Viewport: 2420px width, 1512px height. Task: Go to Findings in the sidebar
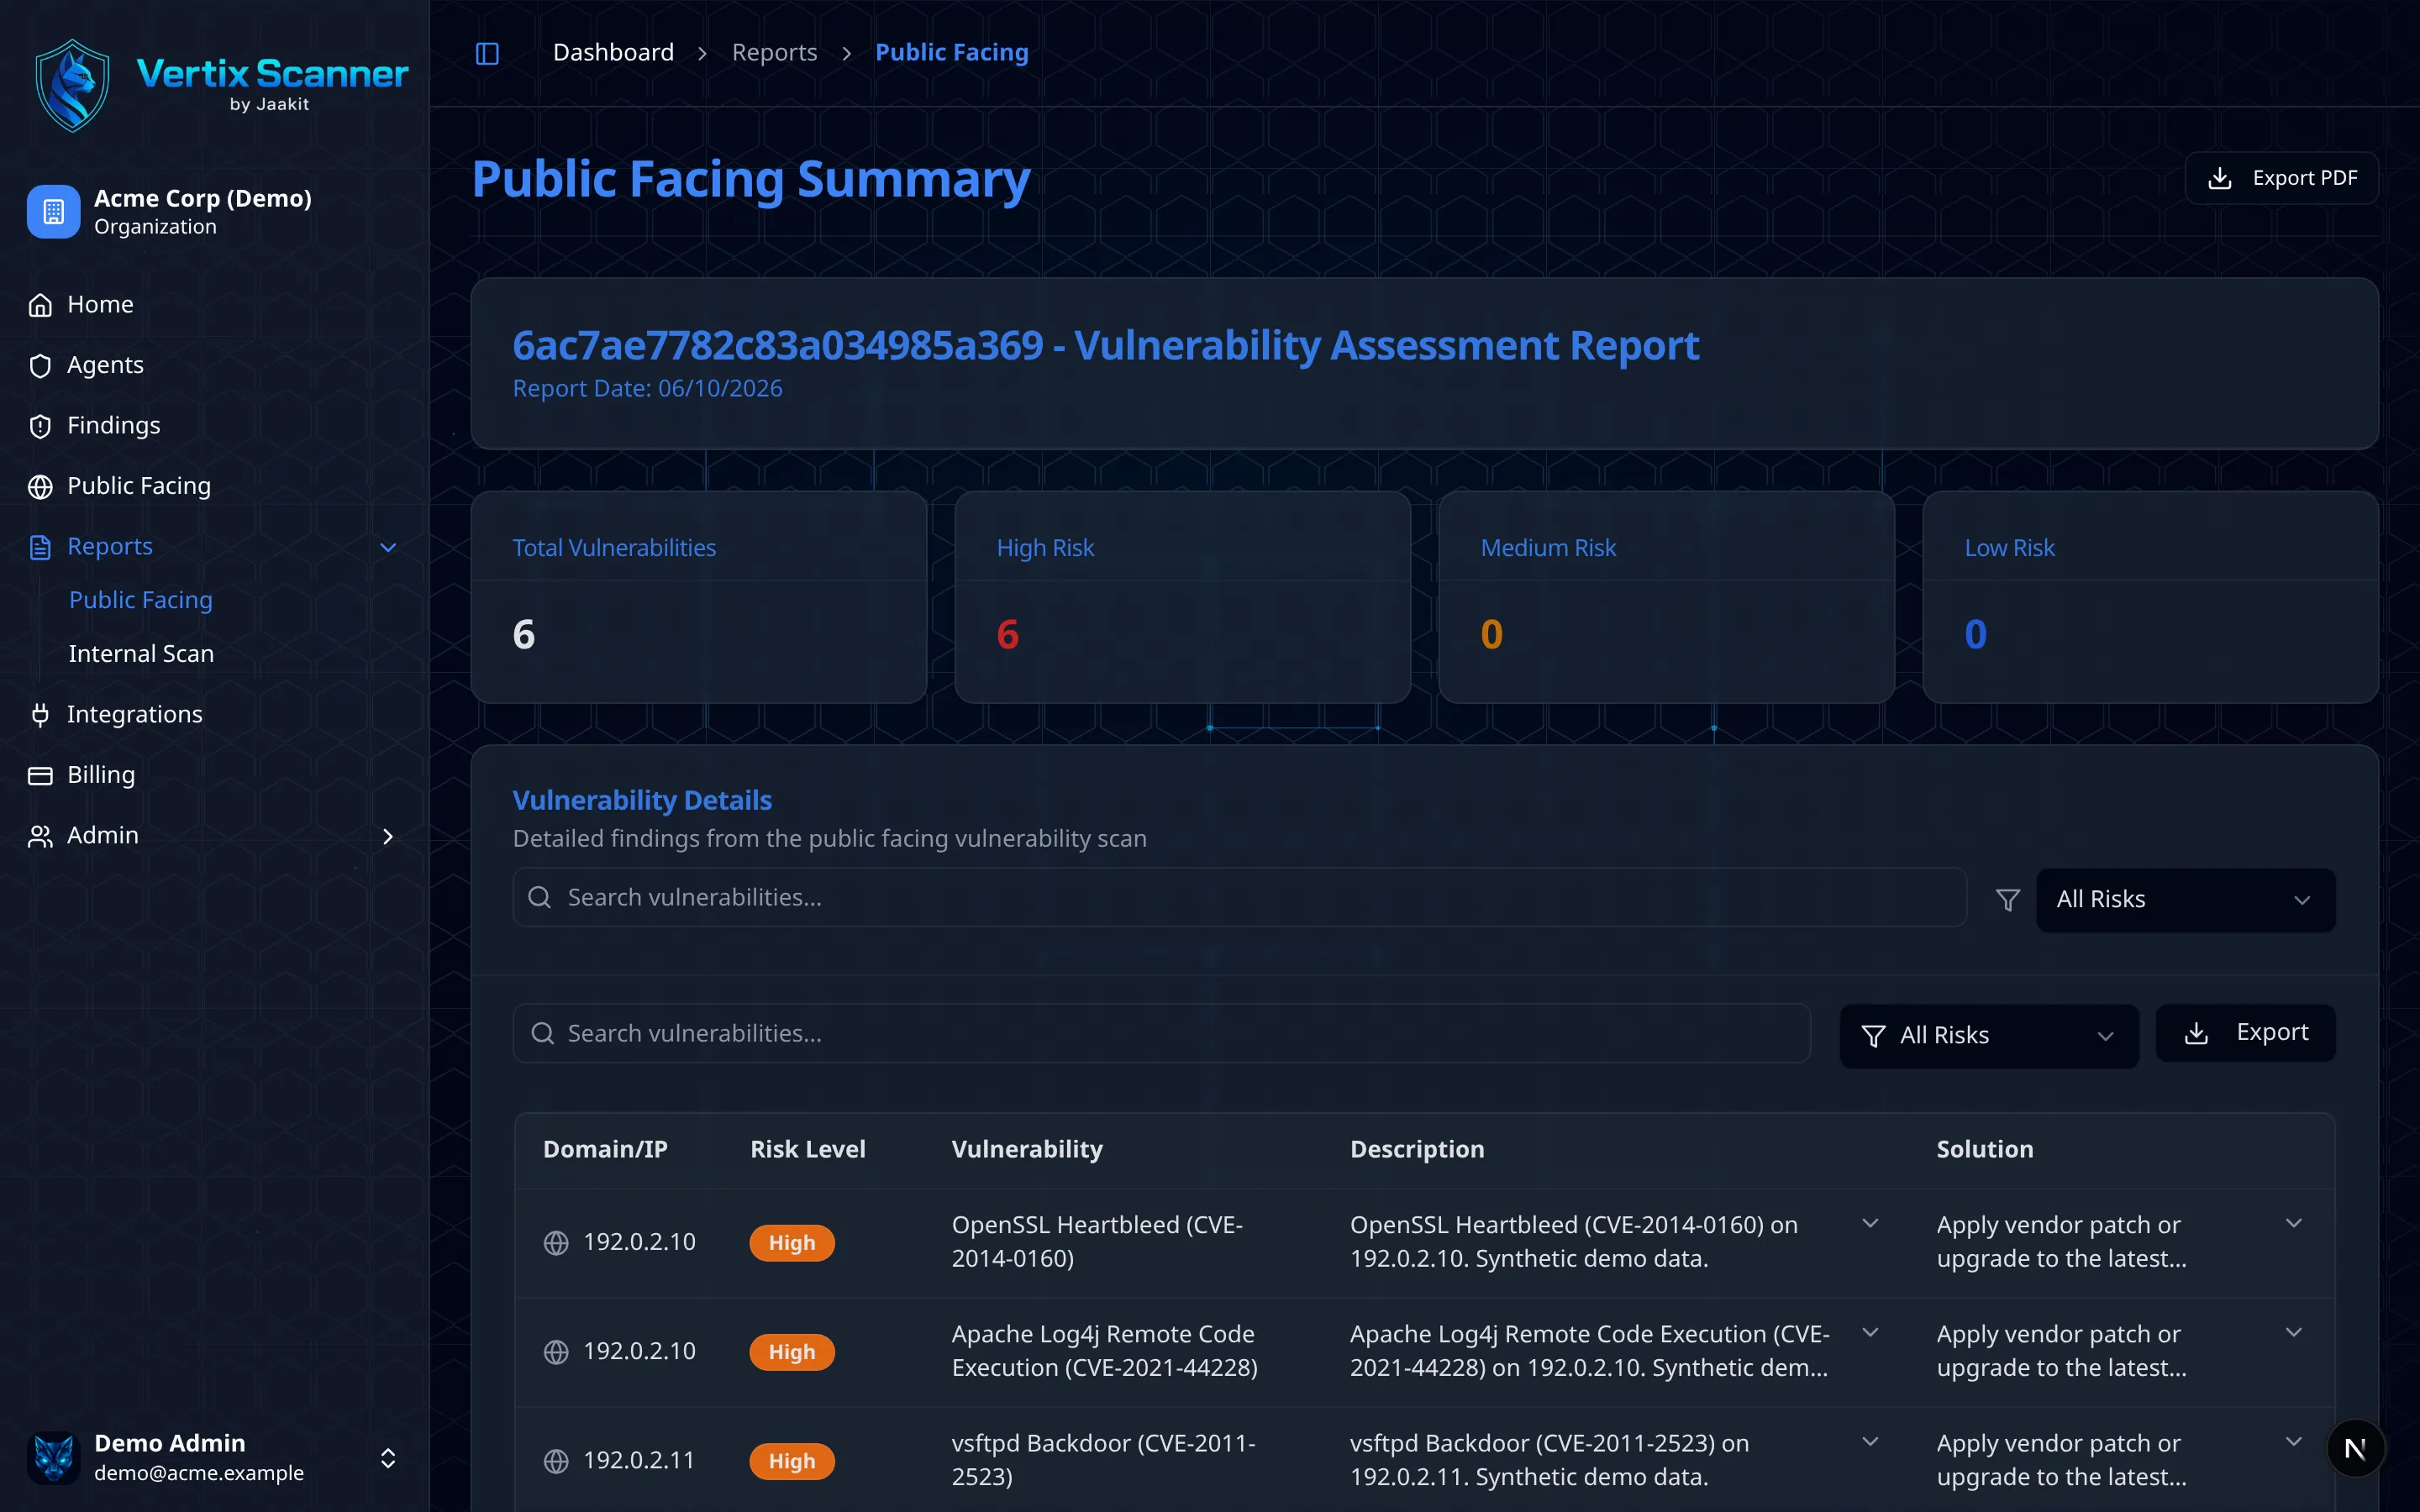tap(113, 426)
